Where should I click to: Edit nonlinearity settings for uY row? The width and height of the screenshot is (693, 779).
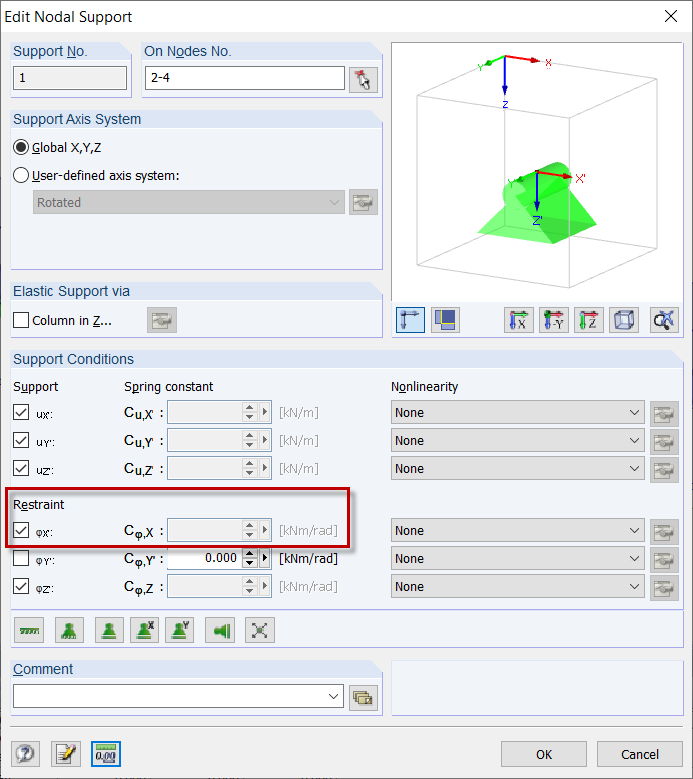click(x=664, y=441)
